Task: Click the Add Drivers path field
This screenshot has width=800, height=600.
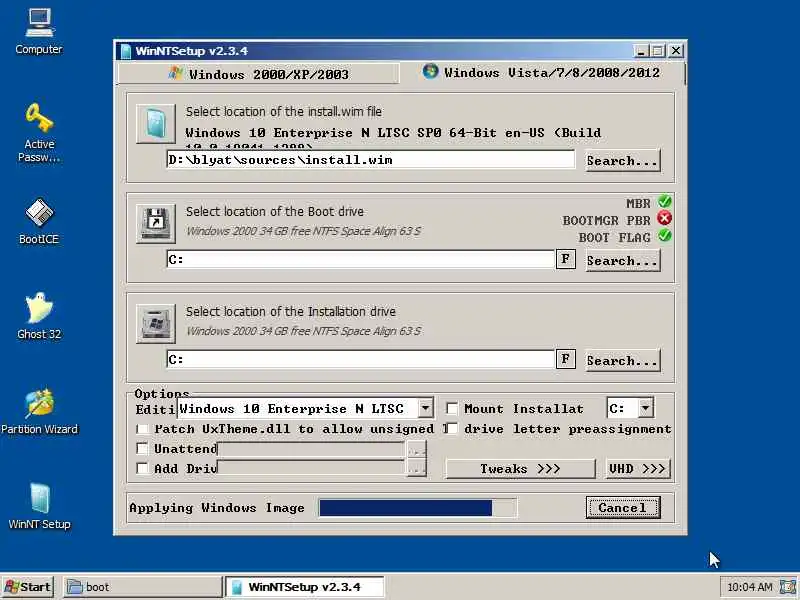Action: coord(312,468)
